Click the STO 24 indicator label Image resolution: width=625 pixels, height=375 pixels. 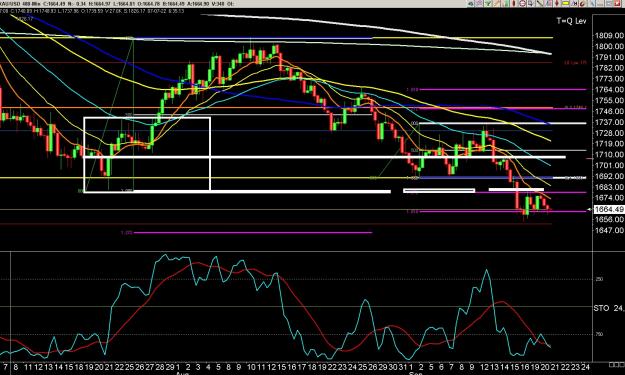coord(609,308)
